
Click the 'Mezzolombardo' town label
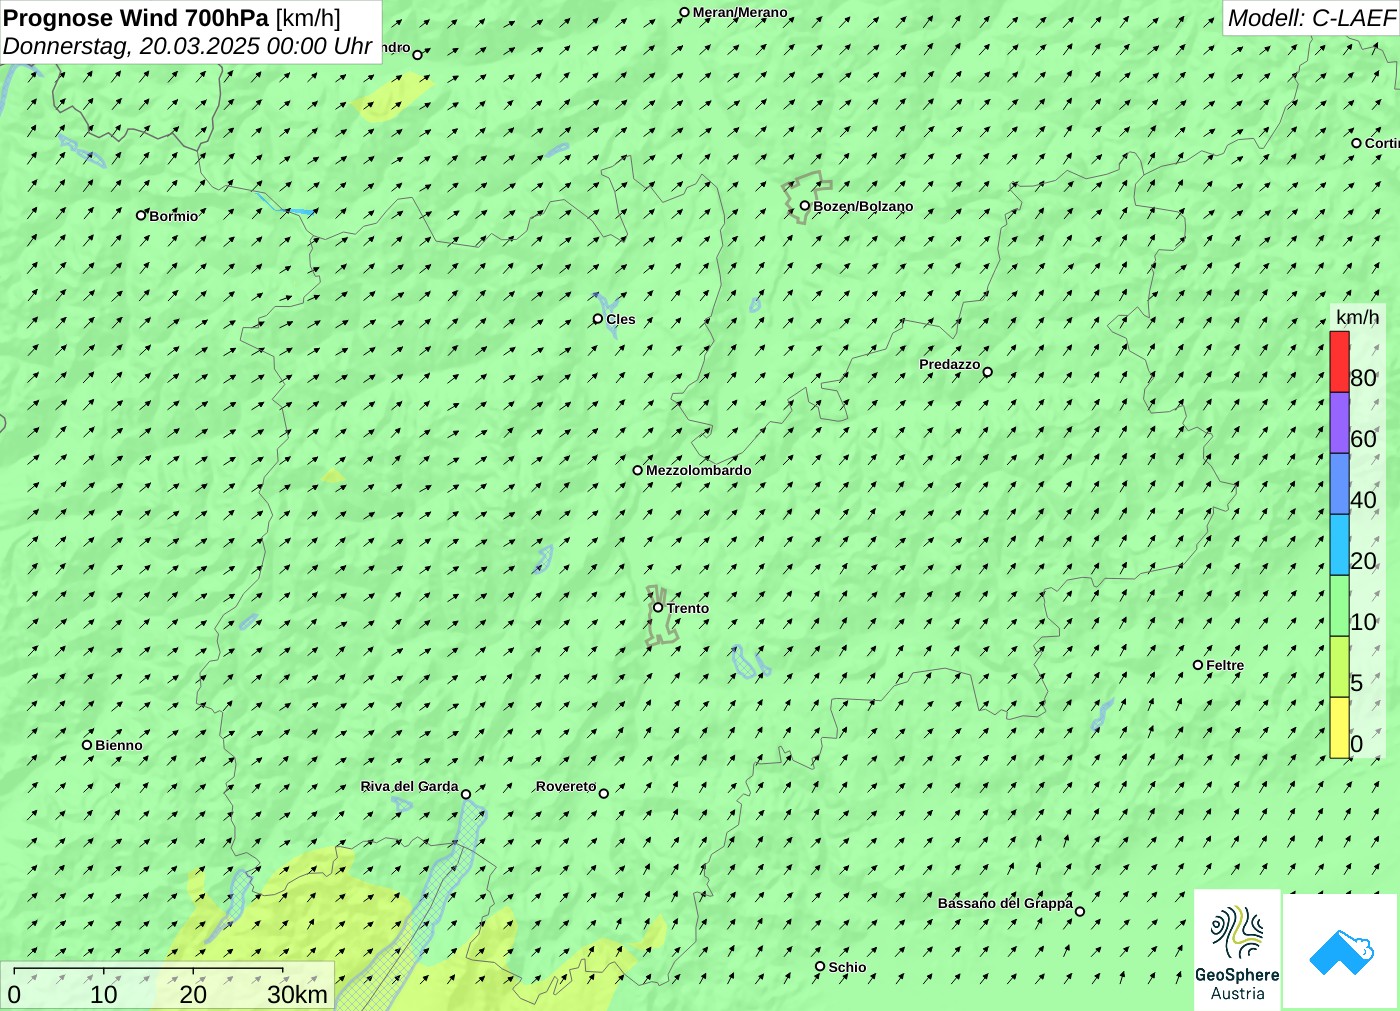[698, 470]
